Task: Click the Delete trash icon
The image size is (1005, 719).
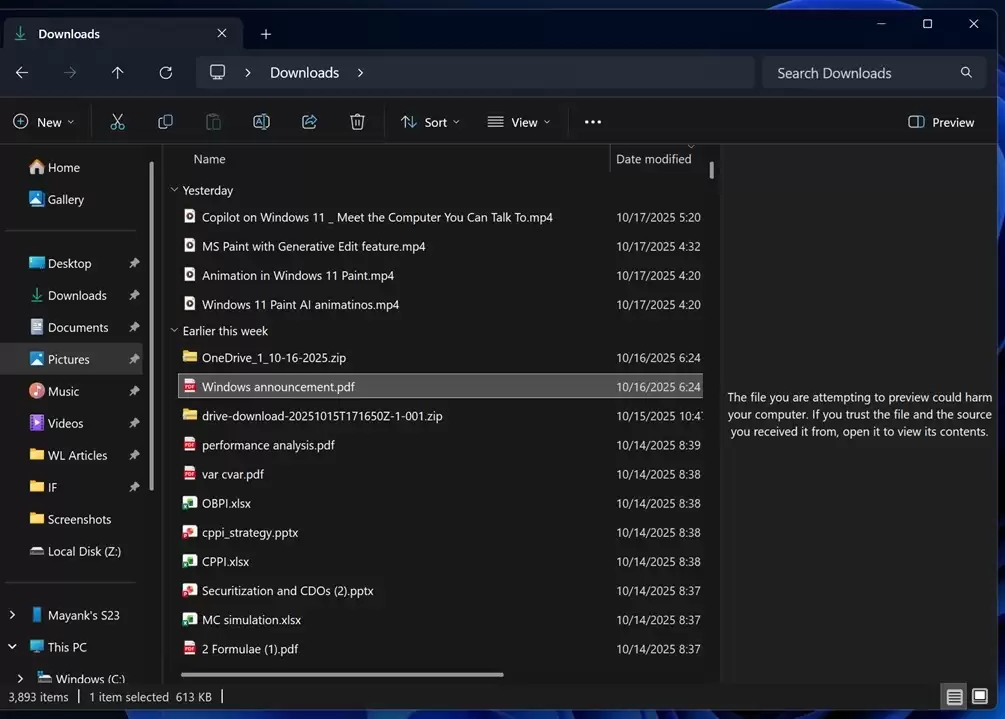Action: (x=357, y=121)
